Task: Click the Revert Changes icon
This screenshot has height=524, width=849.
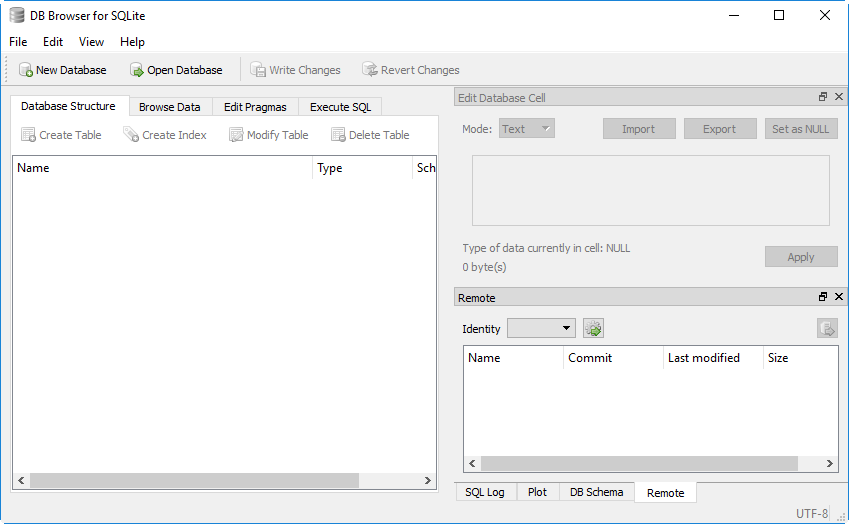Action: [370, 70]
